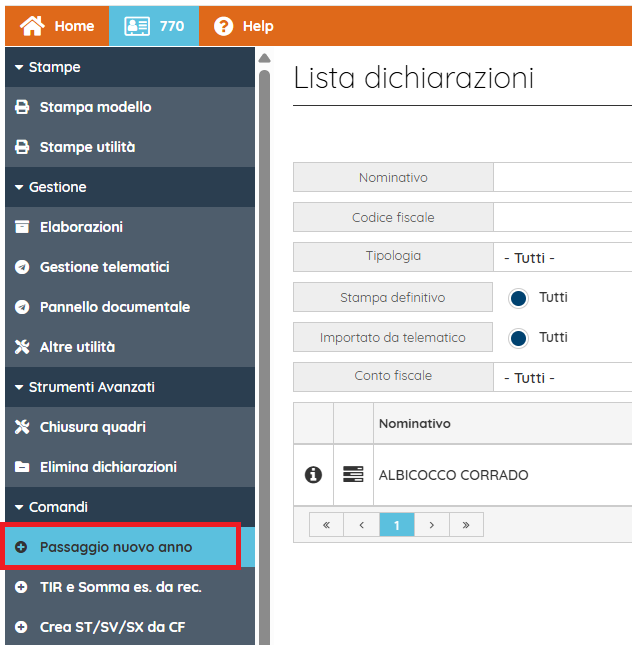Viewport: 632px width, 645px height.
Task: Open Altre utilità tools item
Action: coord(77,347)
